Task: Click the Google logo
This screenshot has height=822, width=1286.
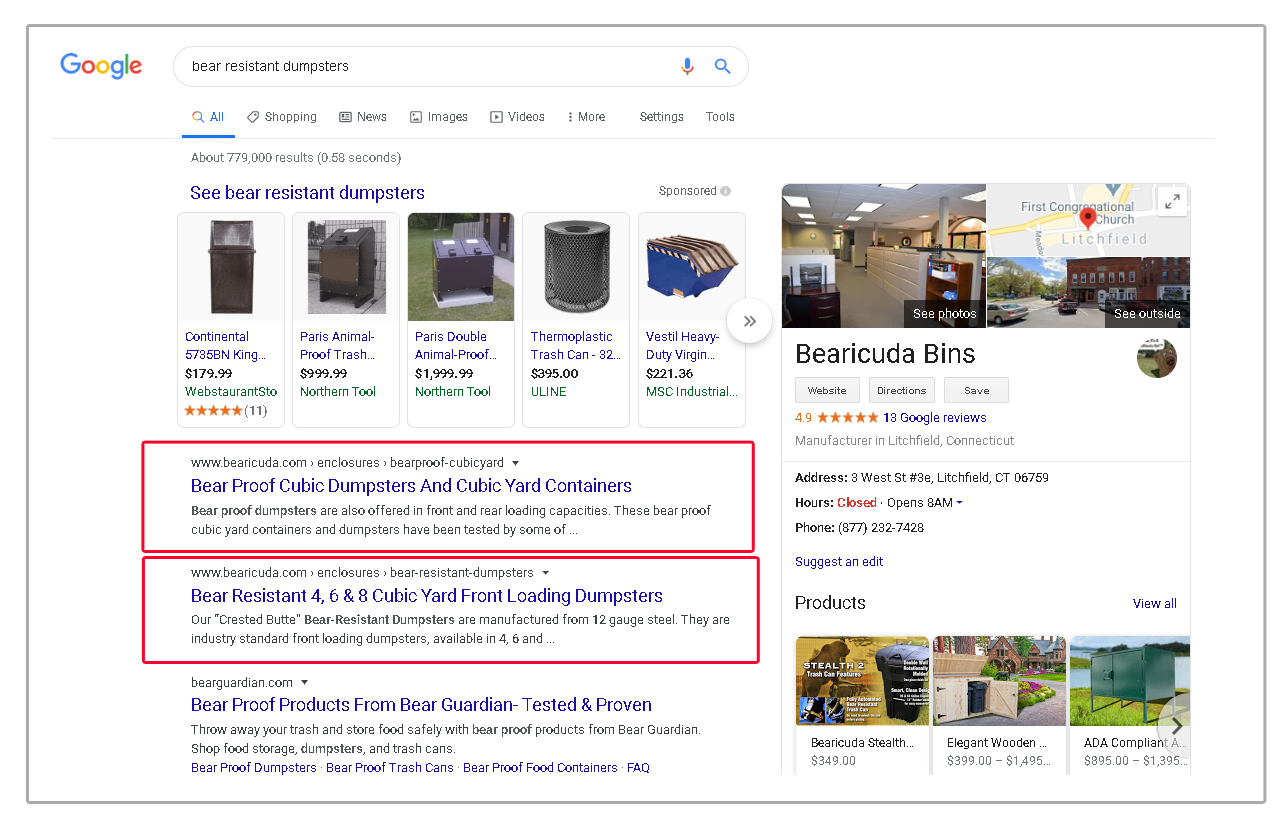Action: coord(101,66)
